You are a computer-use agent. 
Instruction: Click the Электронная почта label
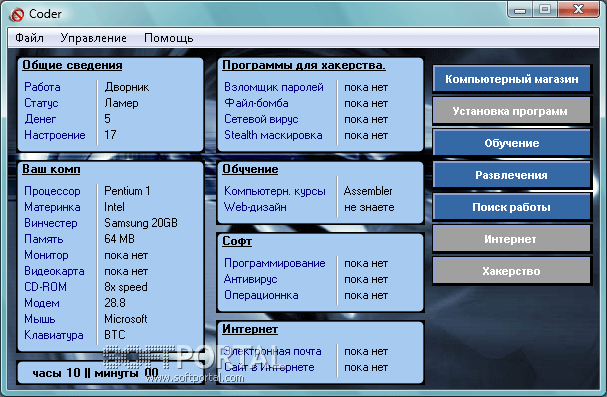[273, 351]
